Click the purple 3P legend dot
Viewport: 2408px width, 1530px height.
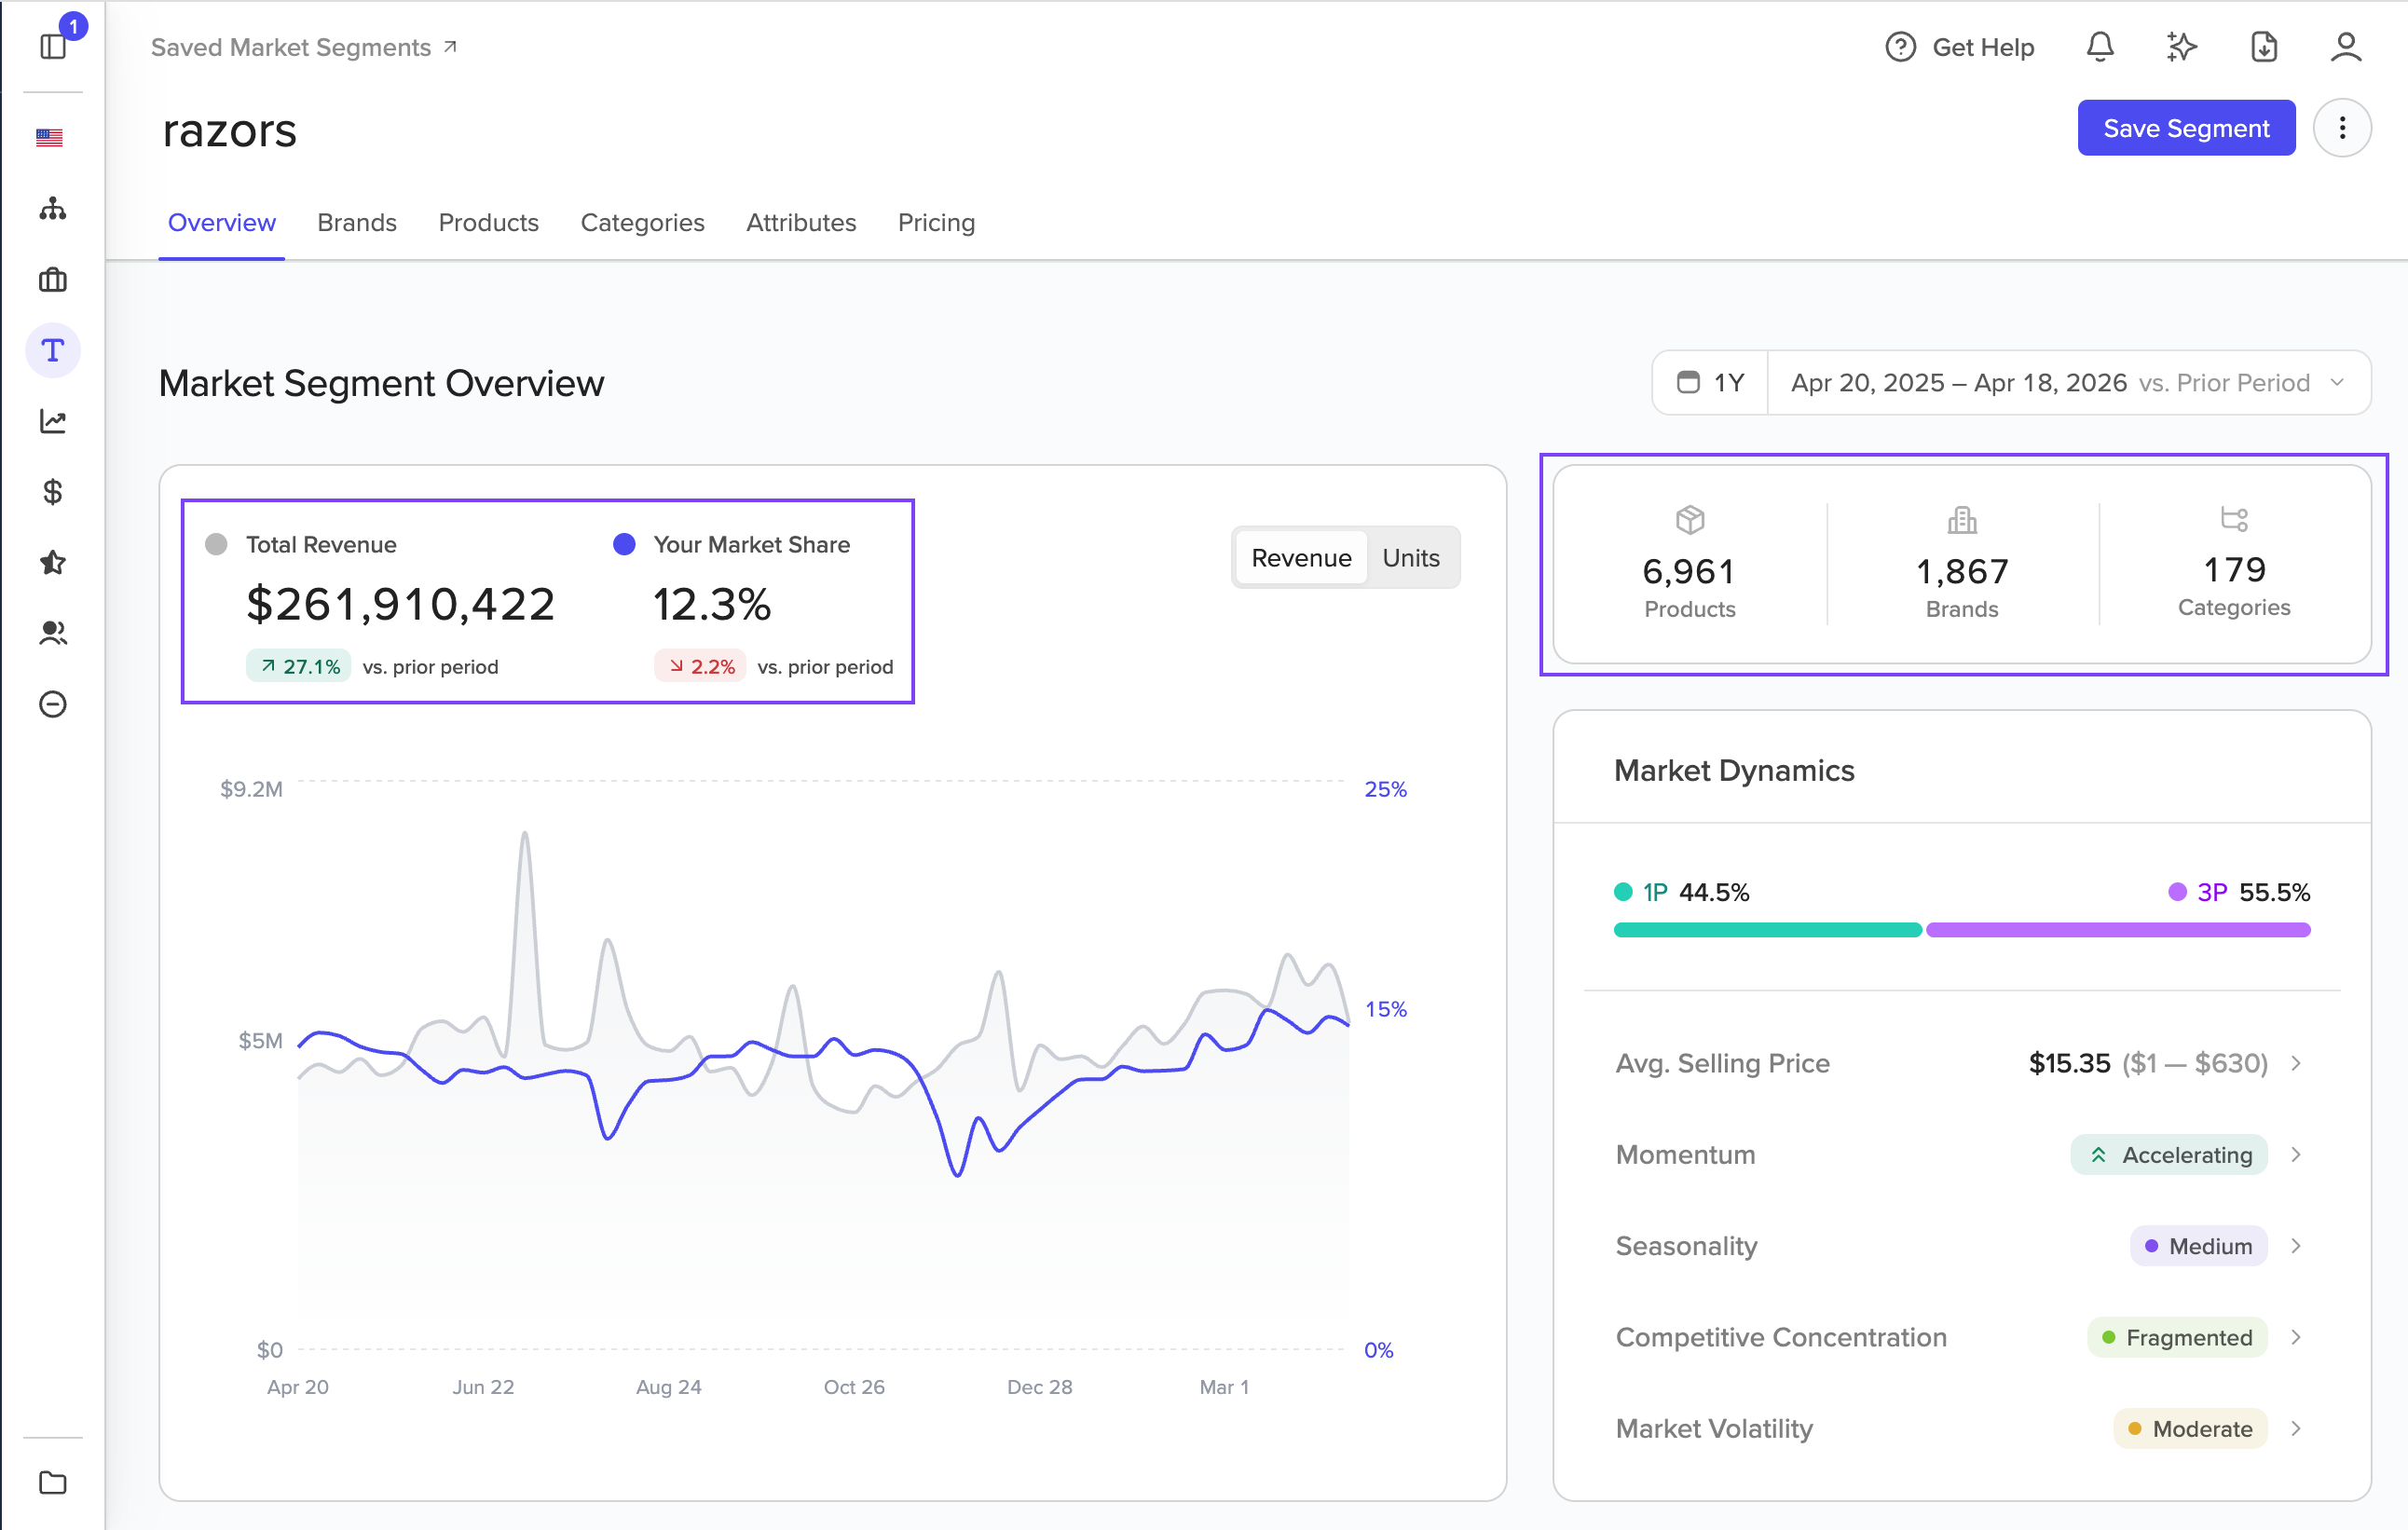pyautogui.click(x=2176, y=892)
